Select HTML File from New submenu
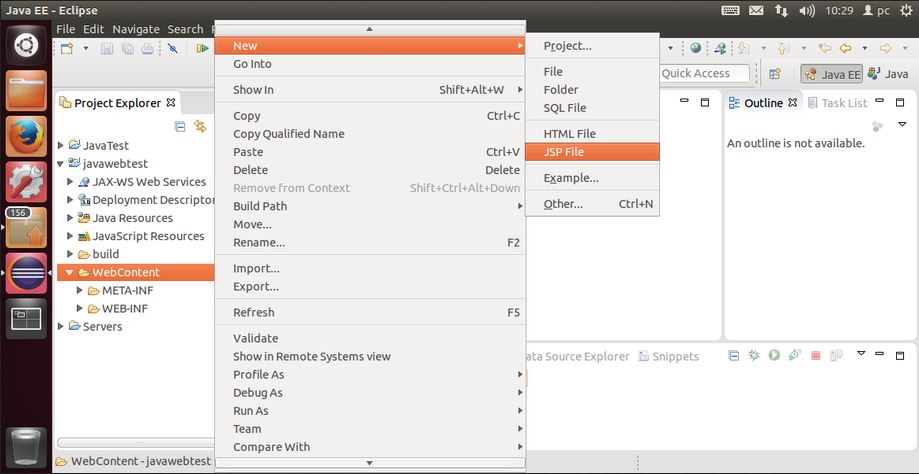 tap(593, 134)
